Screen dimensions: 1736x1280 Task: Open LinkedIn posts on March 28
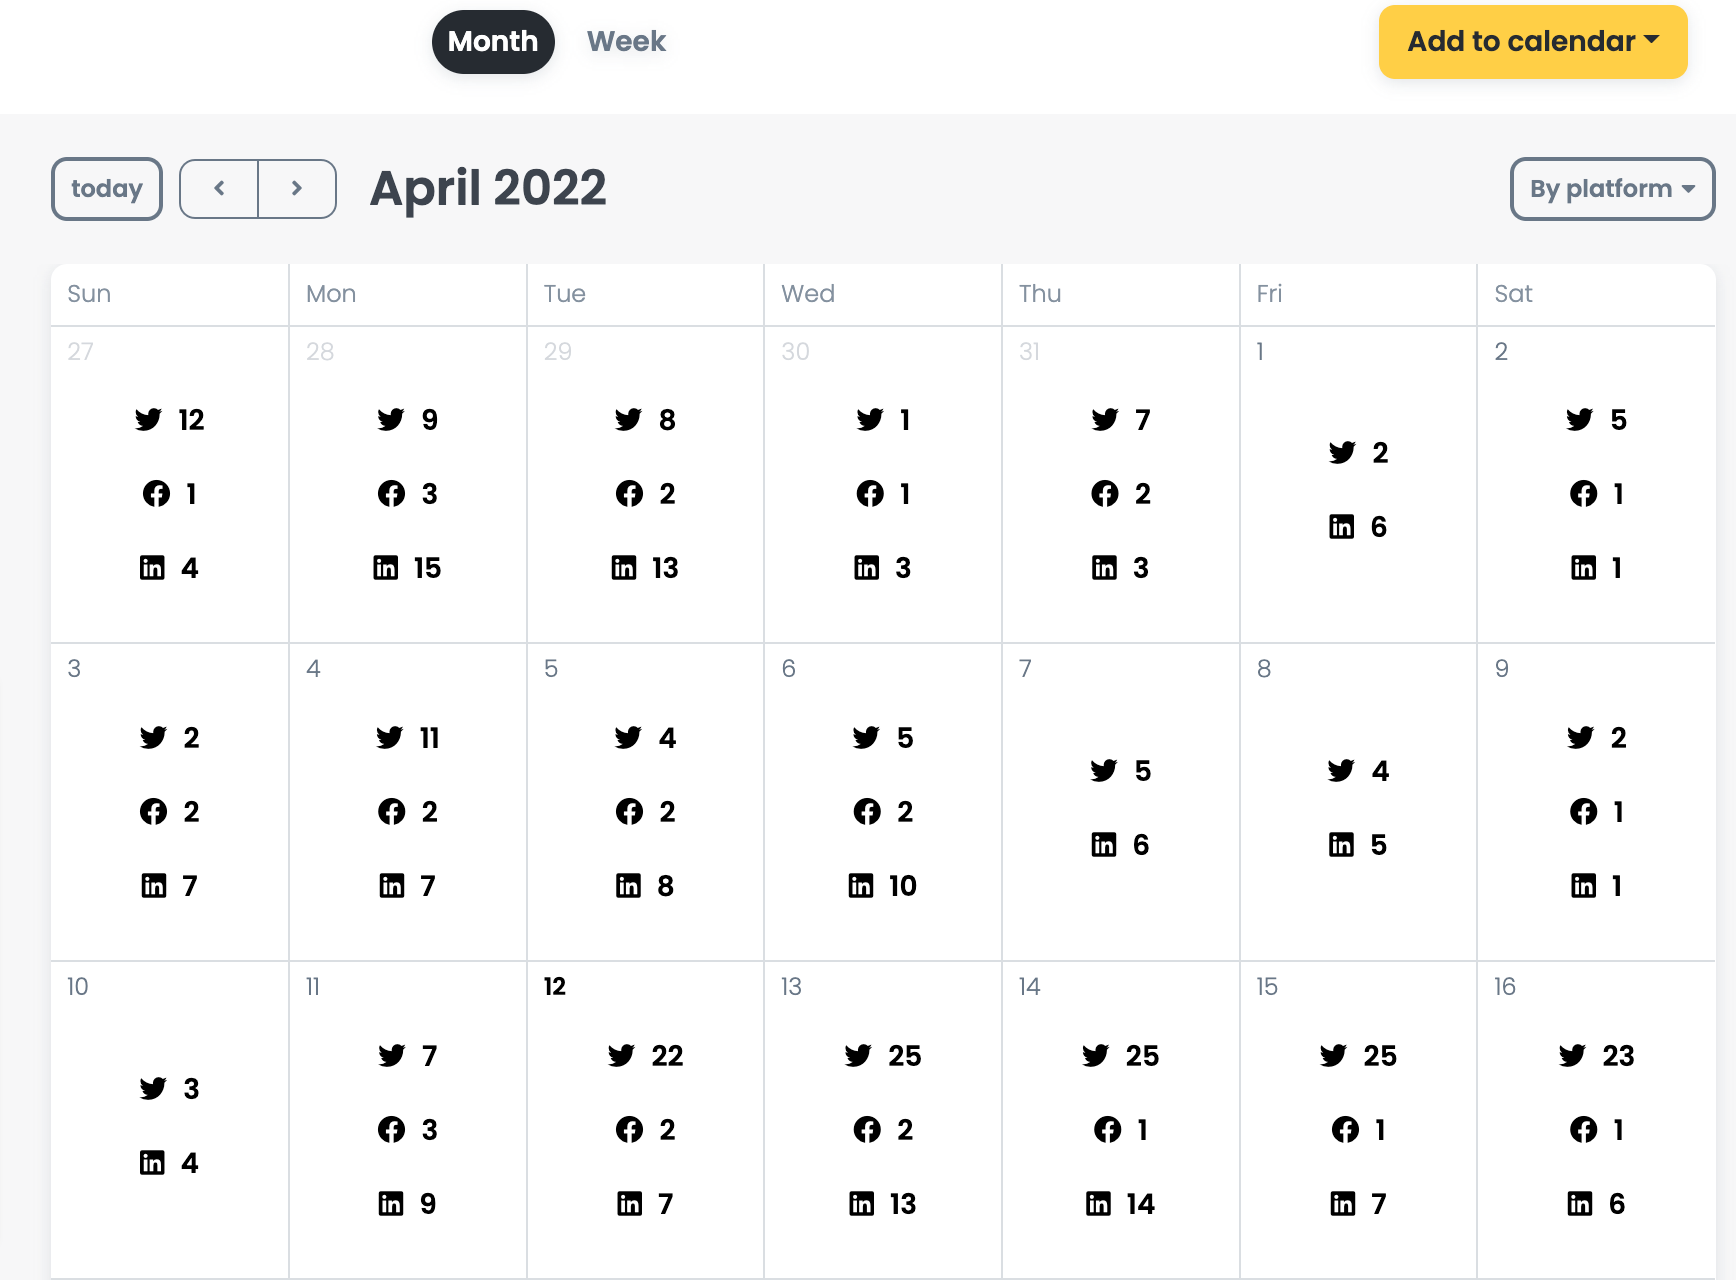click(407, 568)
